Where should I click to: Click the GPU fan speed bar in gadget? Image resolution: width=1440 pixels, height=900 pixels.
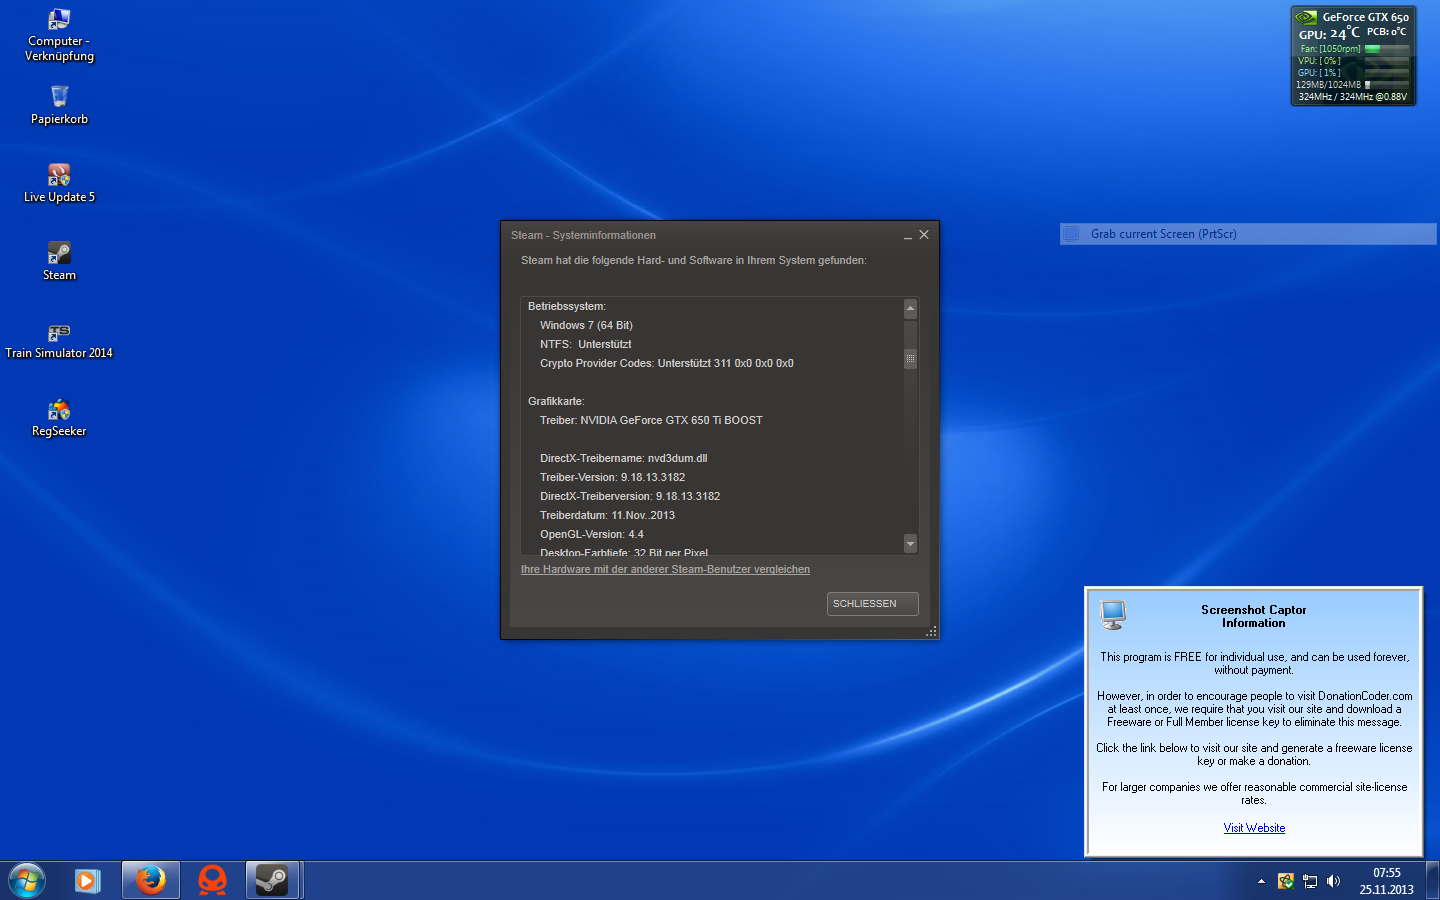[x=1387, y=48]
